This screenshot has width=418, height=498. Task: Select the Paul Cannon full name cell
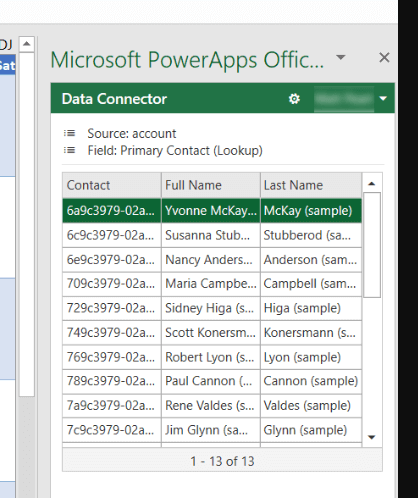(211, 381)
